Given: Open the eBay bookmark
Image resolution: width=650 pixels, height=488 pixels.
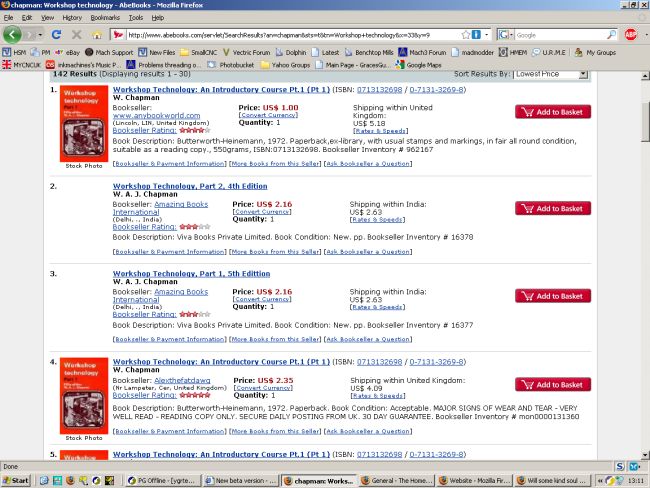Looking at the screenshot, I should [68, 53].
